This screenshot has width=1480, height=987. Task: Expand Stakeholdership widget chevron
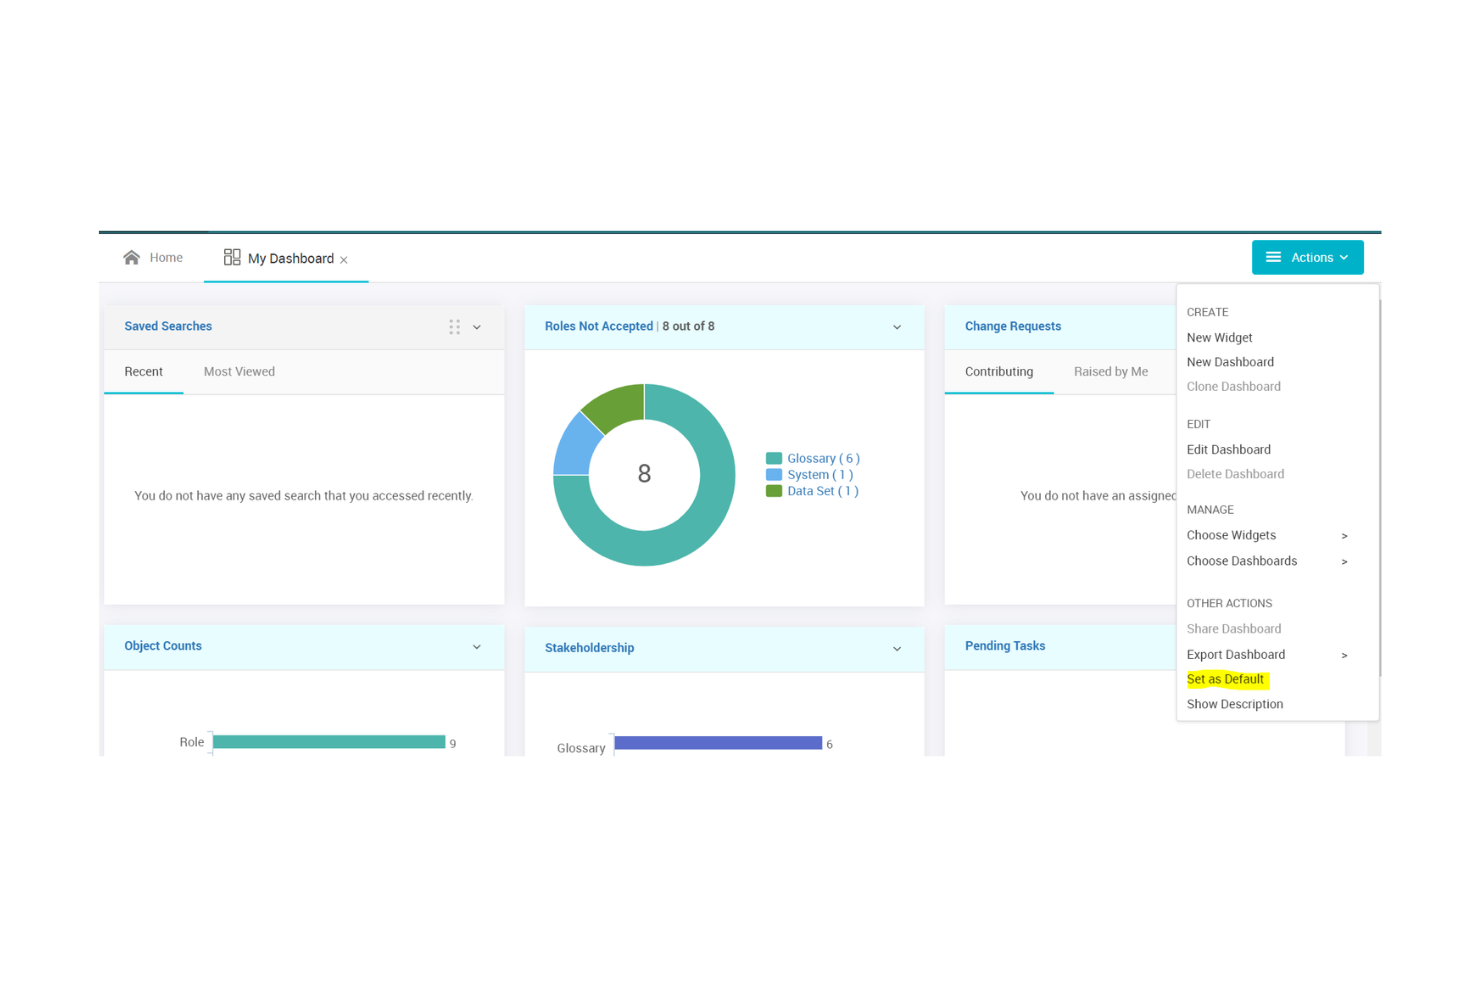click(x=897, y=649)
